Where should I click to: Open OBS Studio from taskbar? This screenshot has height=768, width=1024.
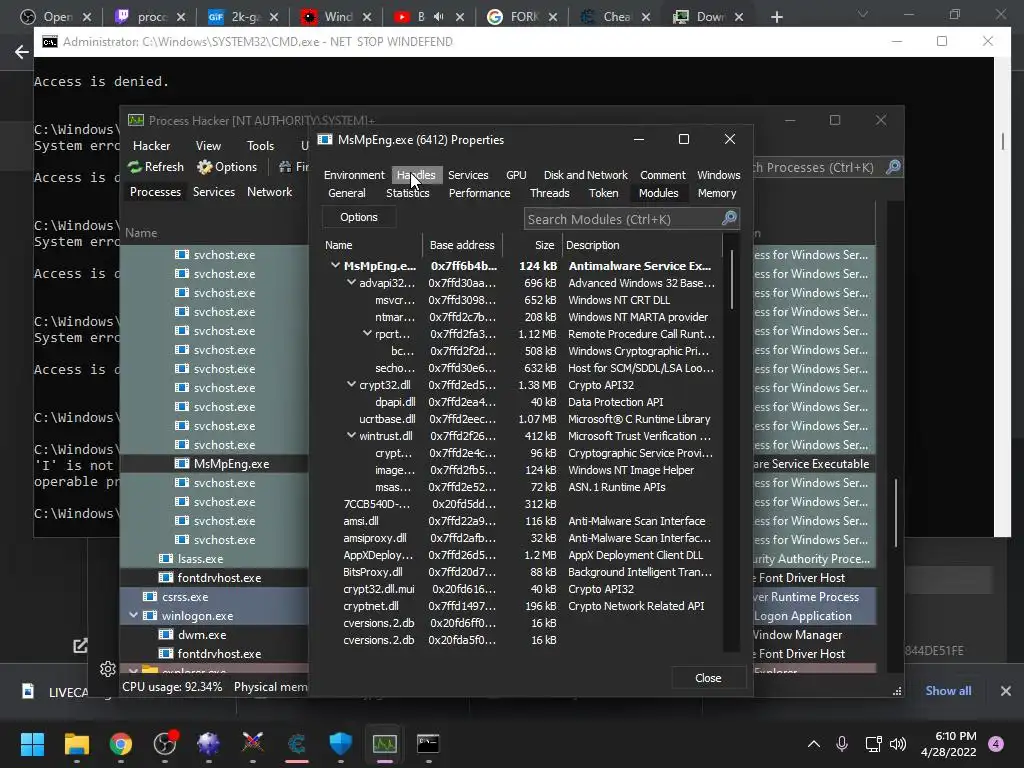[165, 744]
